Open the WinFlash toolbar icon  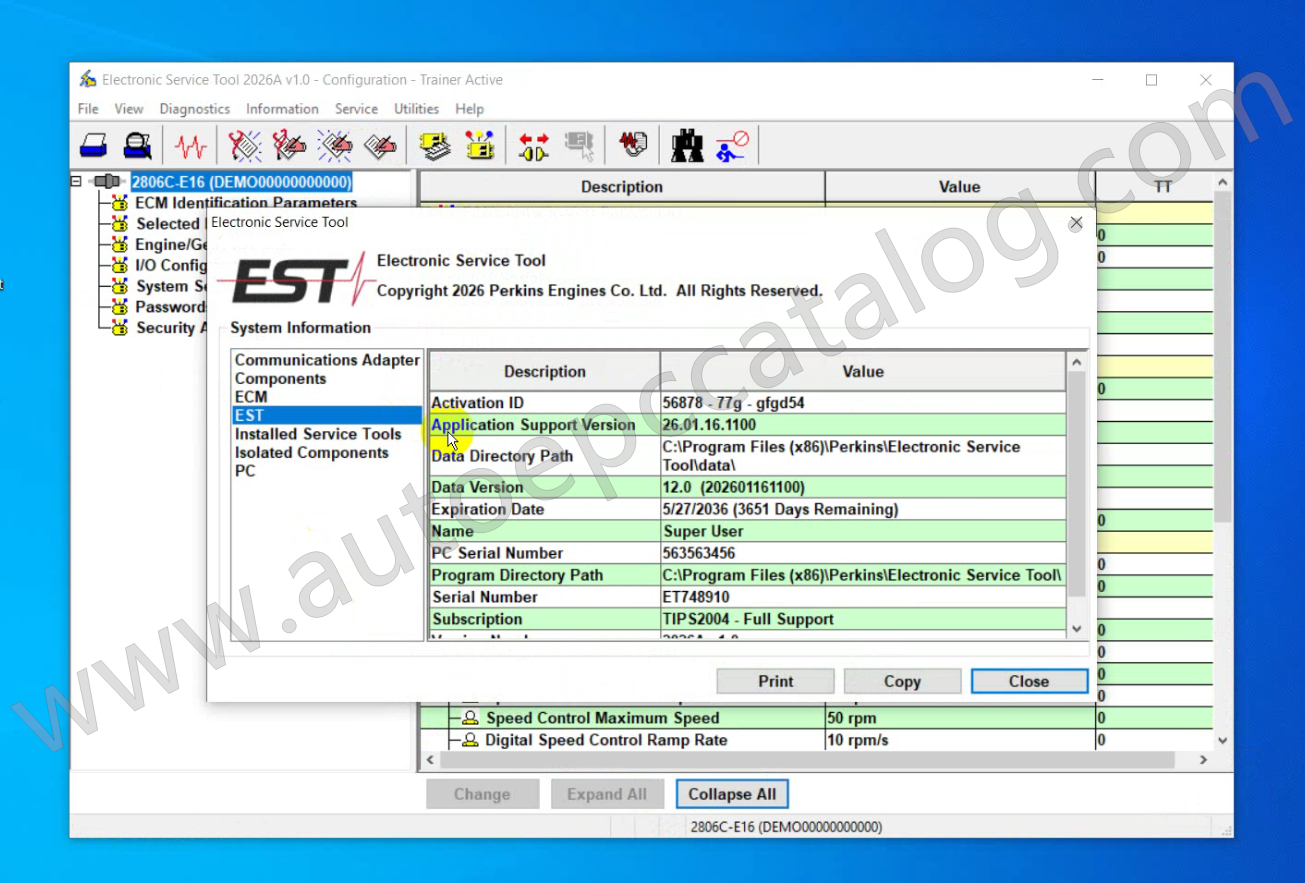632,146
